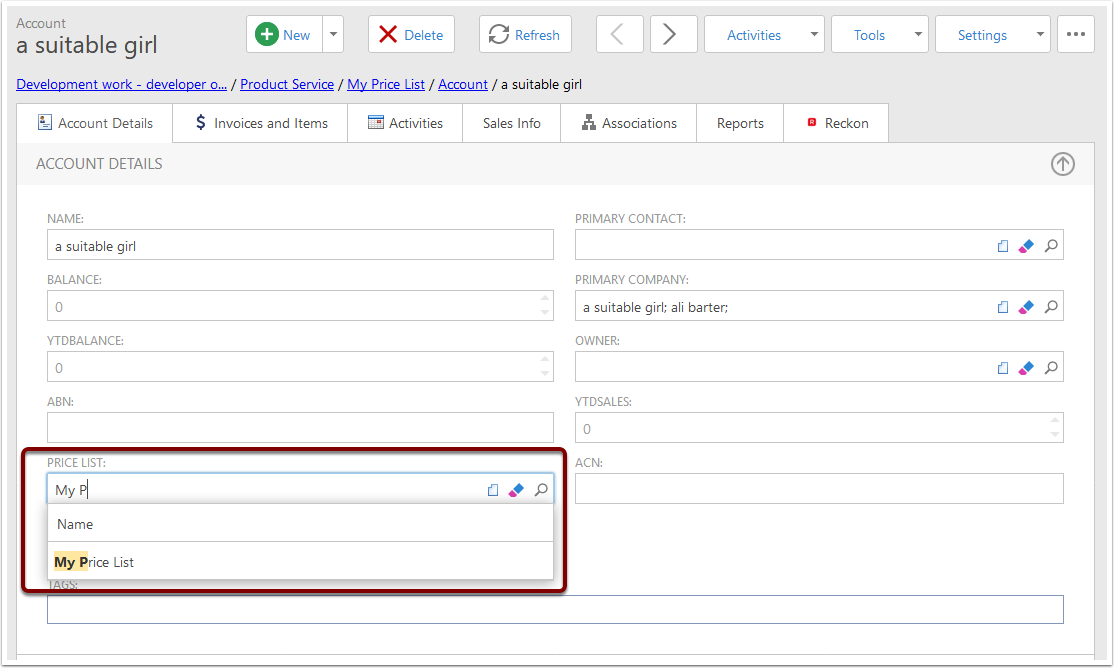The height and width of the screenshot is (668, 1114).
Task: Go to previous record with left arrow
Action: [x=619, y=35]
